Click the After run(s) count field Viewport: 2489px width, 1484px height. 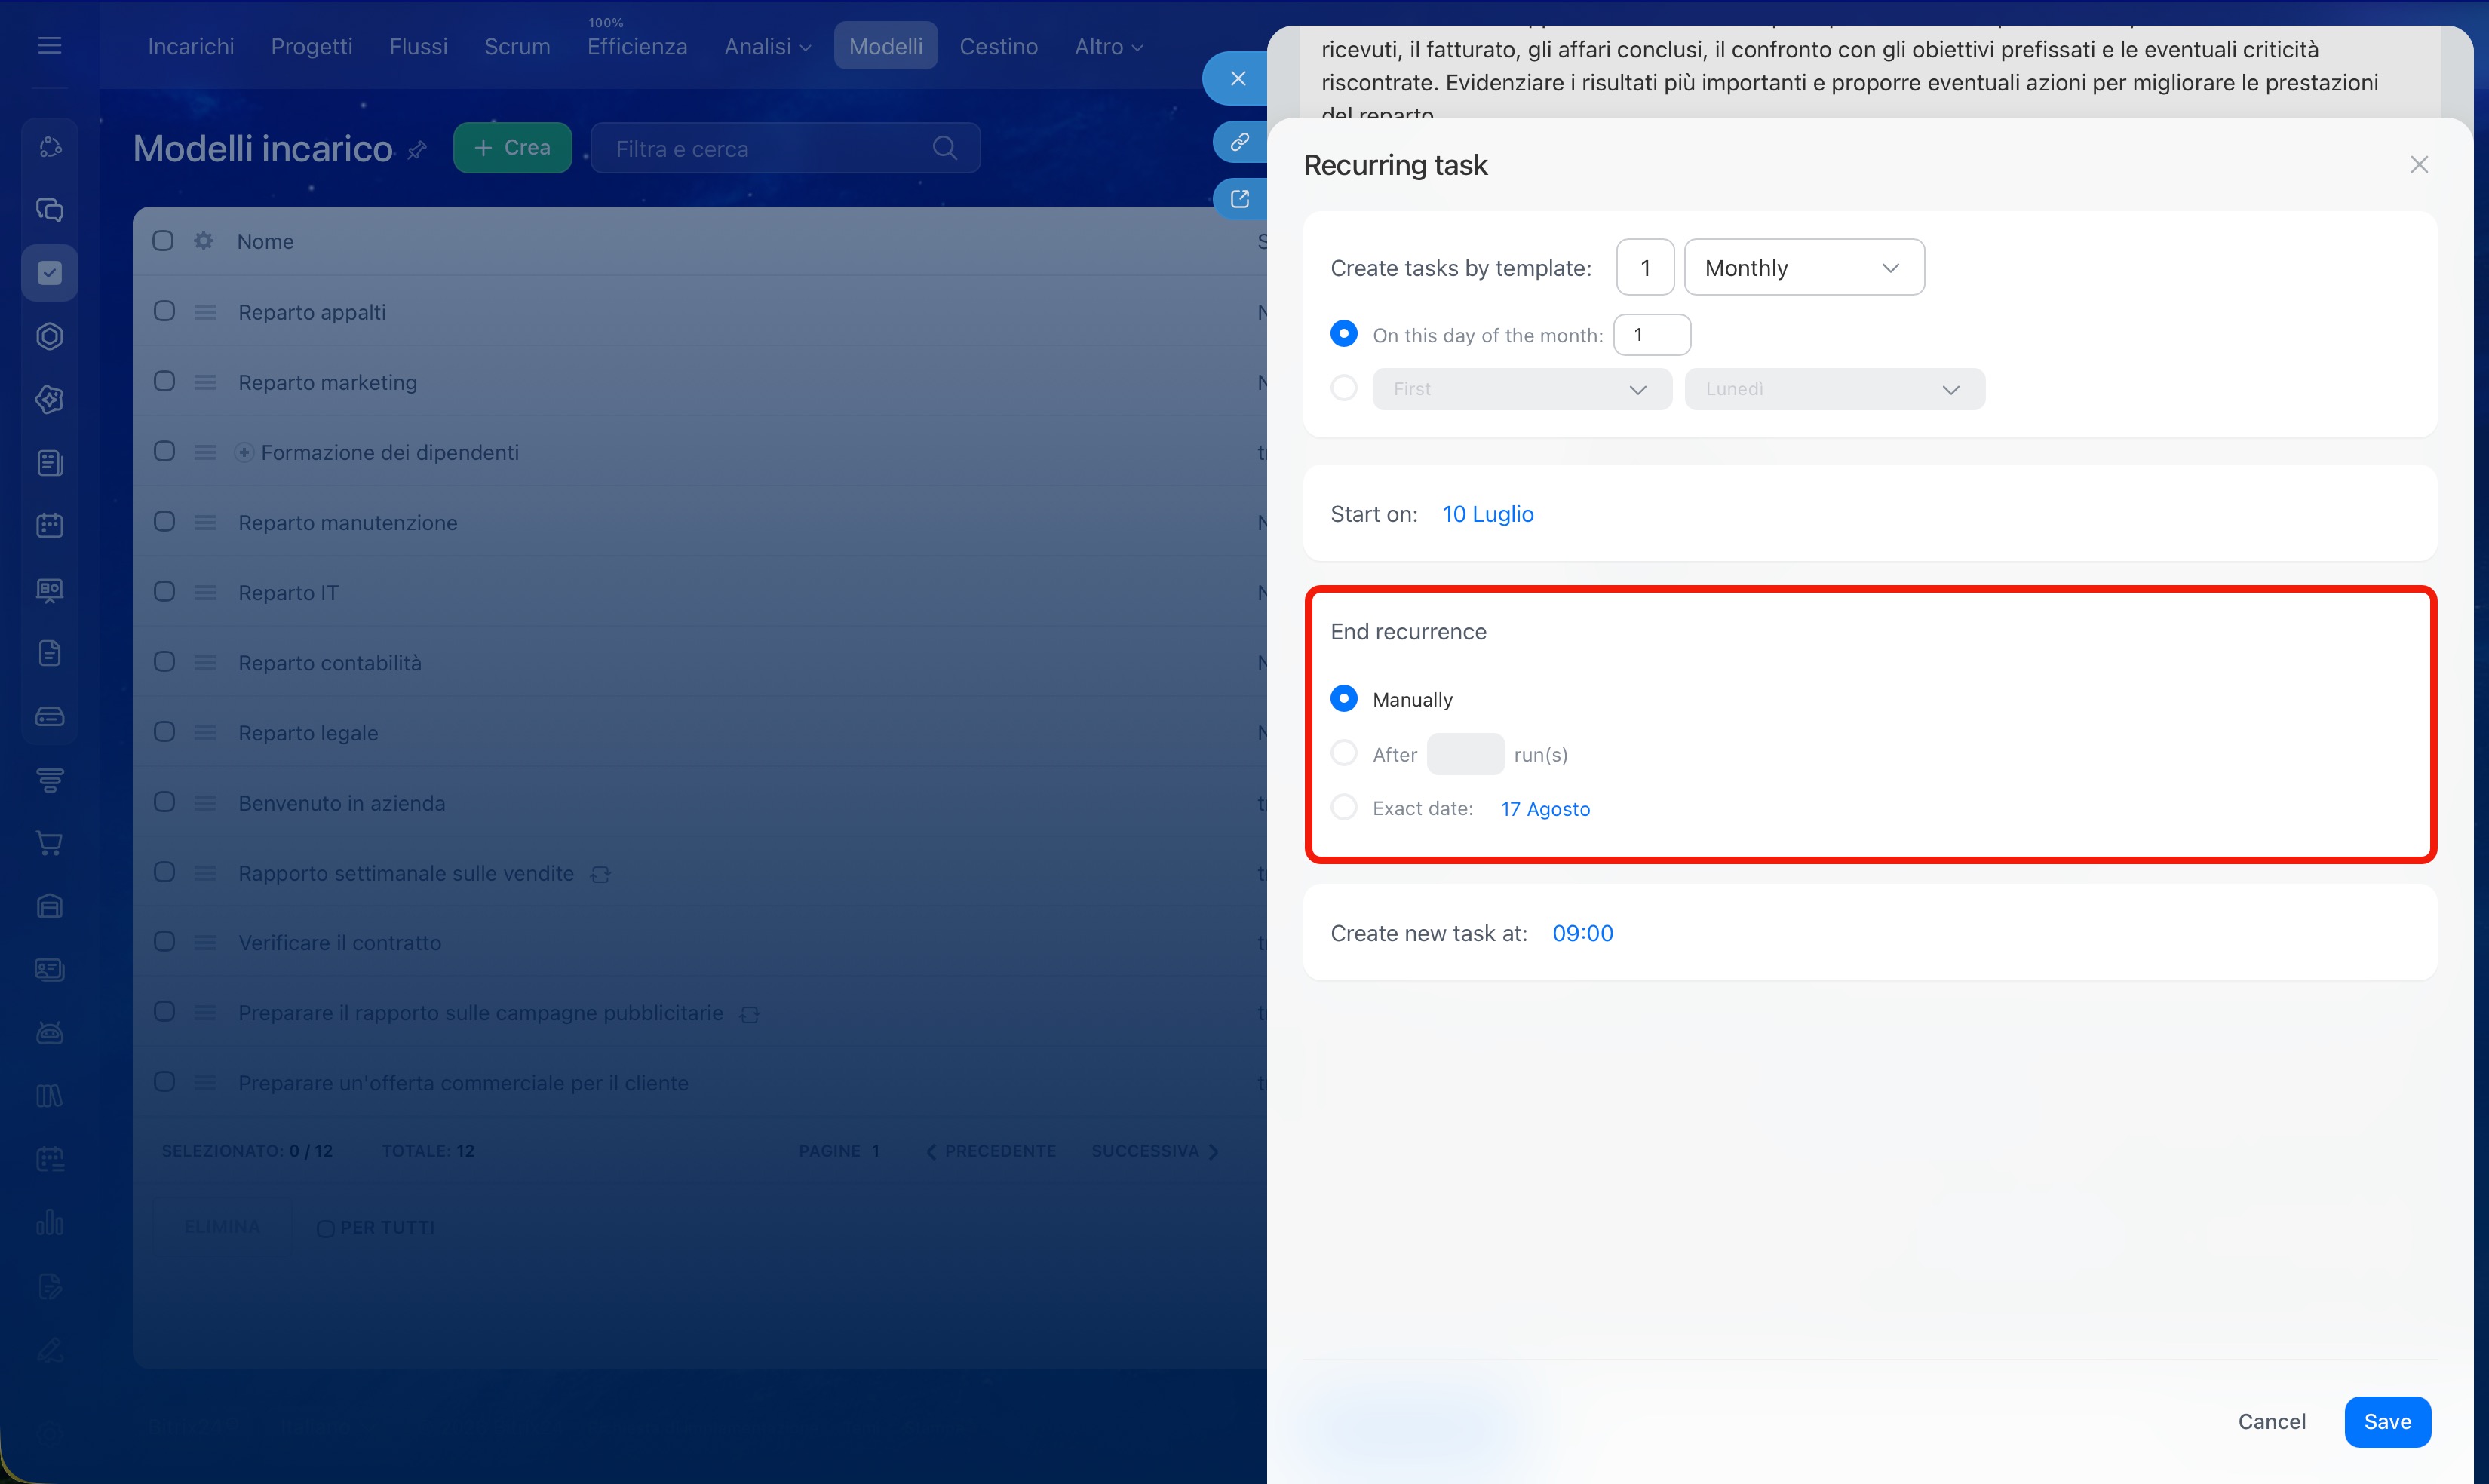[x=1465, y=754]
